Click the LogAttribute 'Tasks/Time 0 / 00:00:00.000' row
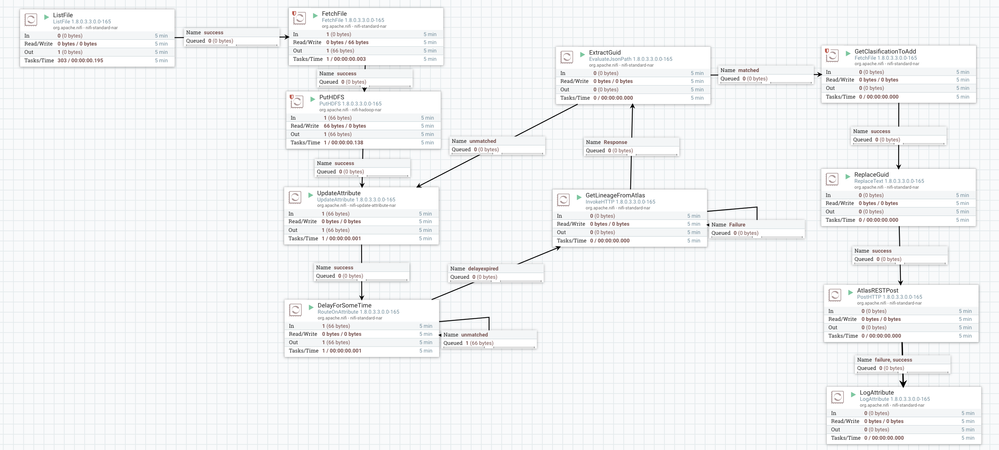 (904, 438)
